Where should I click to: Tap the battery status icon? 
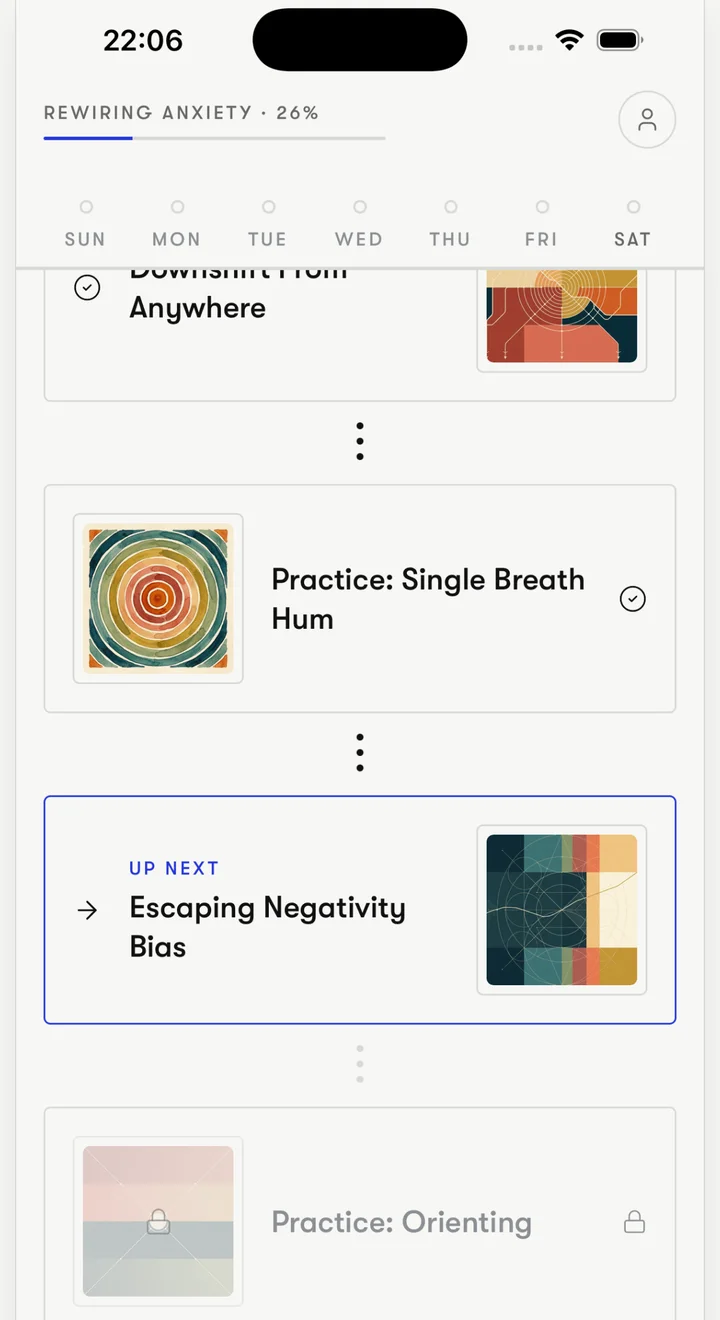(x=620, y=40)
